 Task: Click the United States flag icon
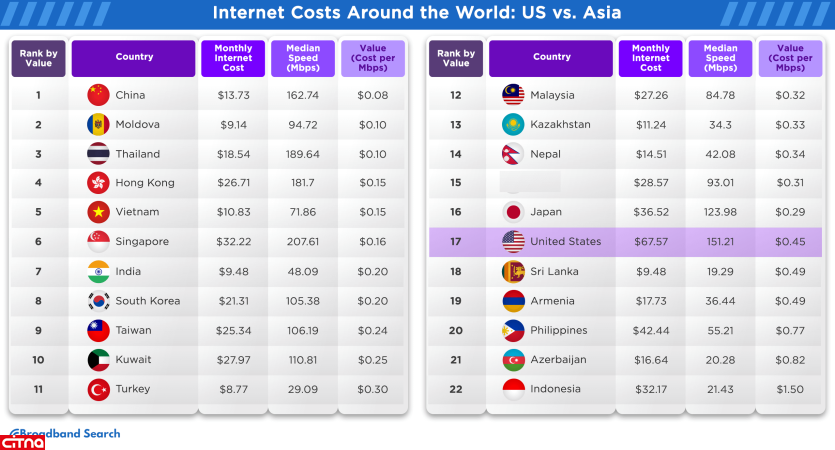[513, 242]
